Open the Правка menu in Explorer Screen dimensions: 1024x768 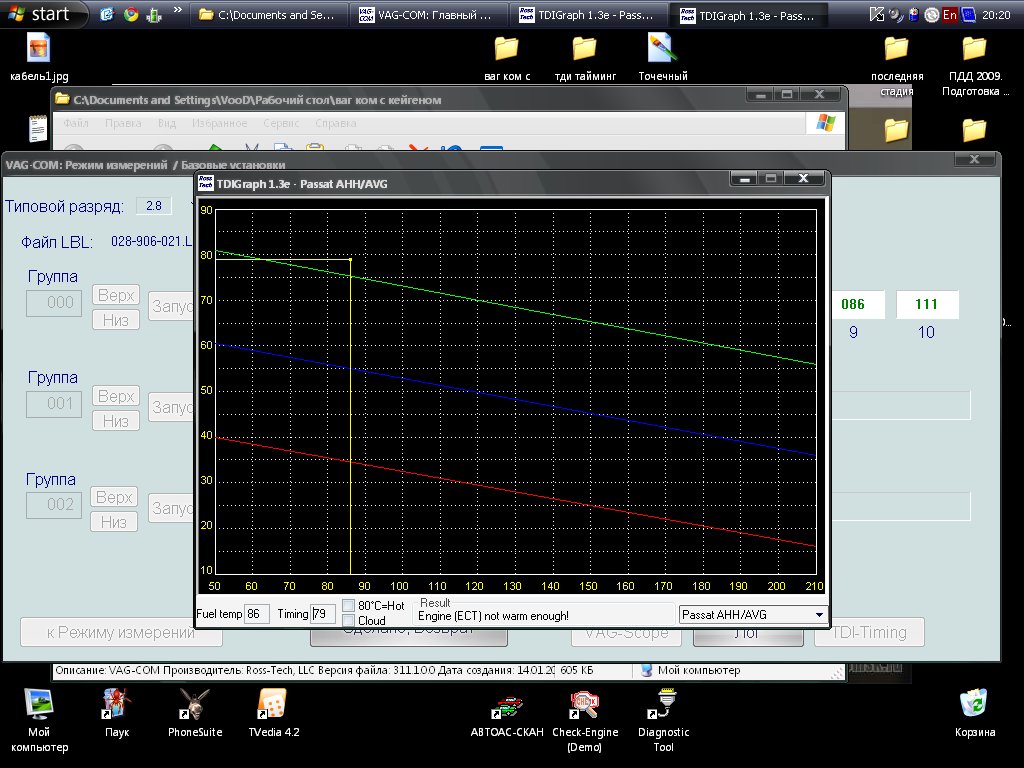(x=123, y=123)
